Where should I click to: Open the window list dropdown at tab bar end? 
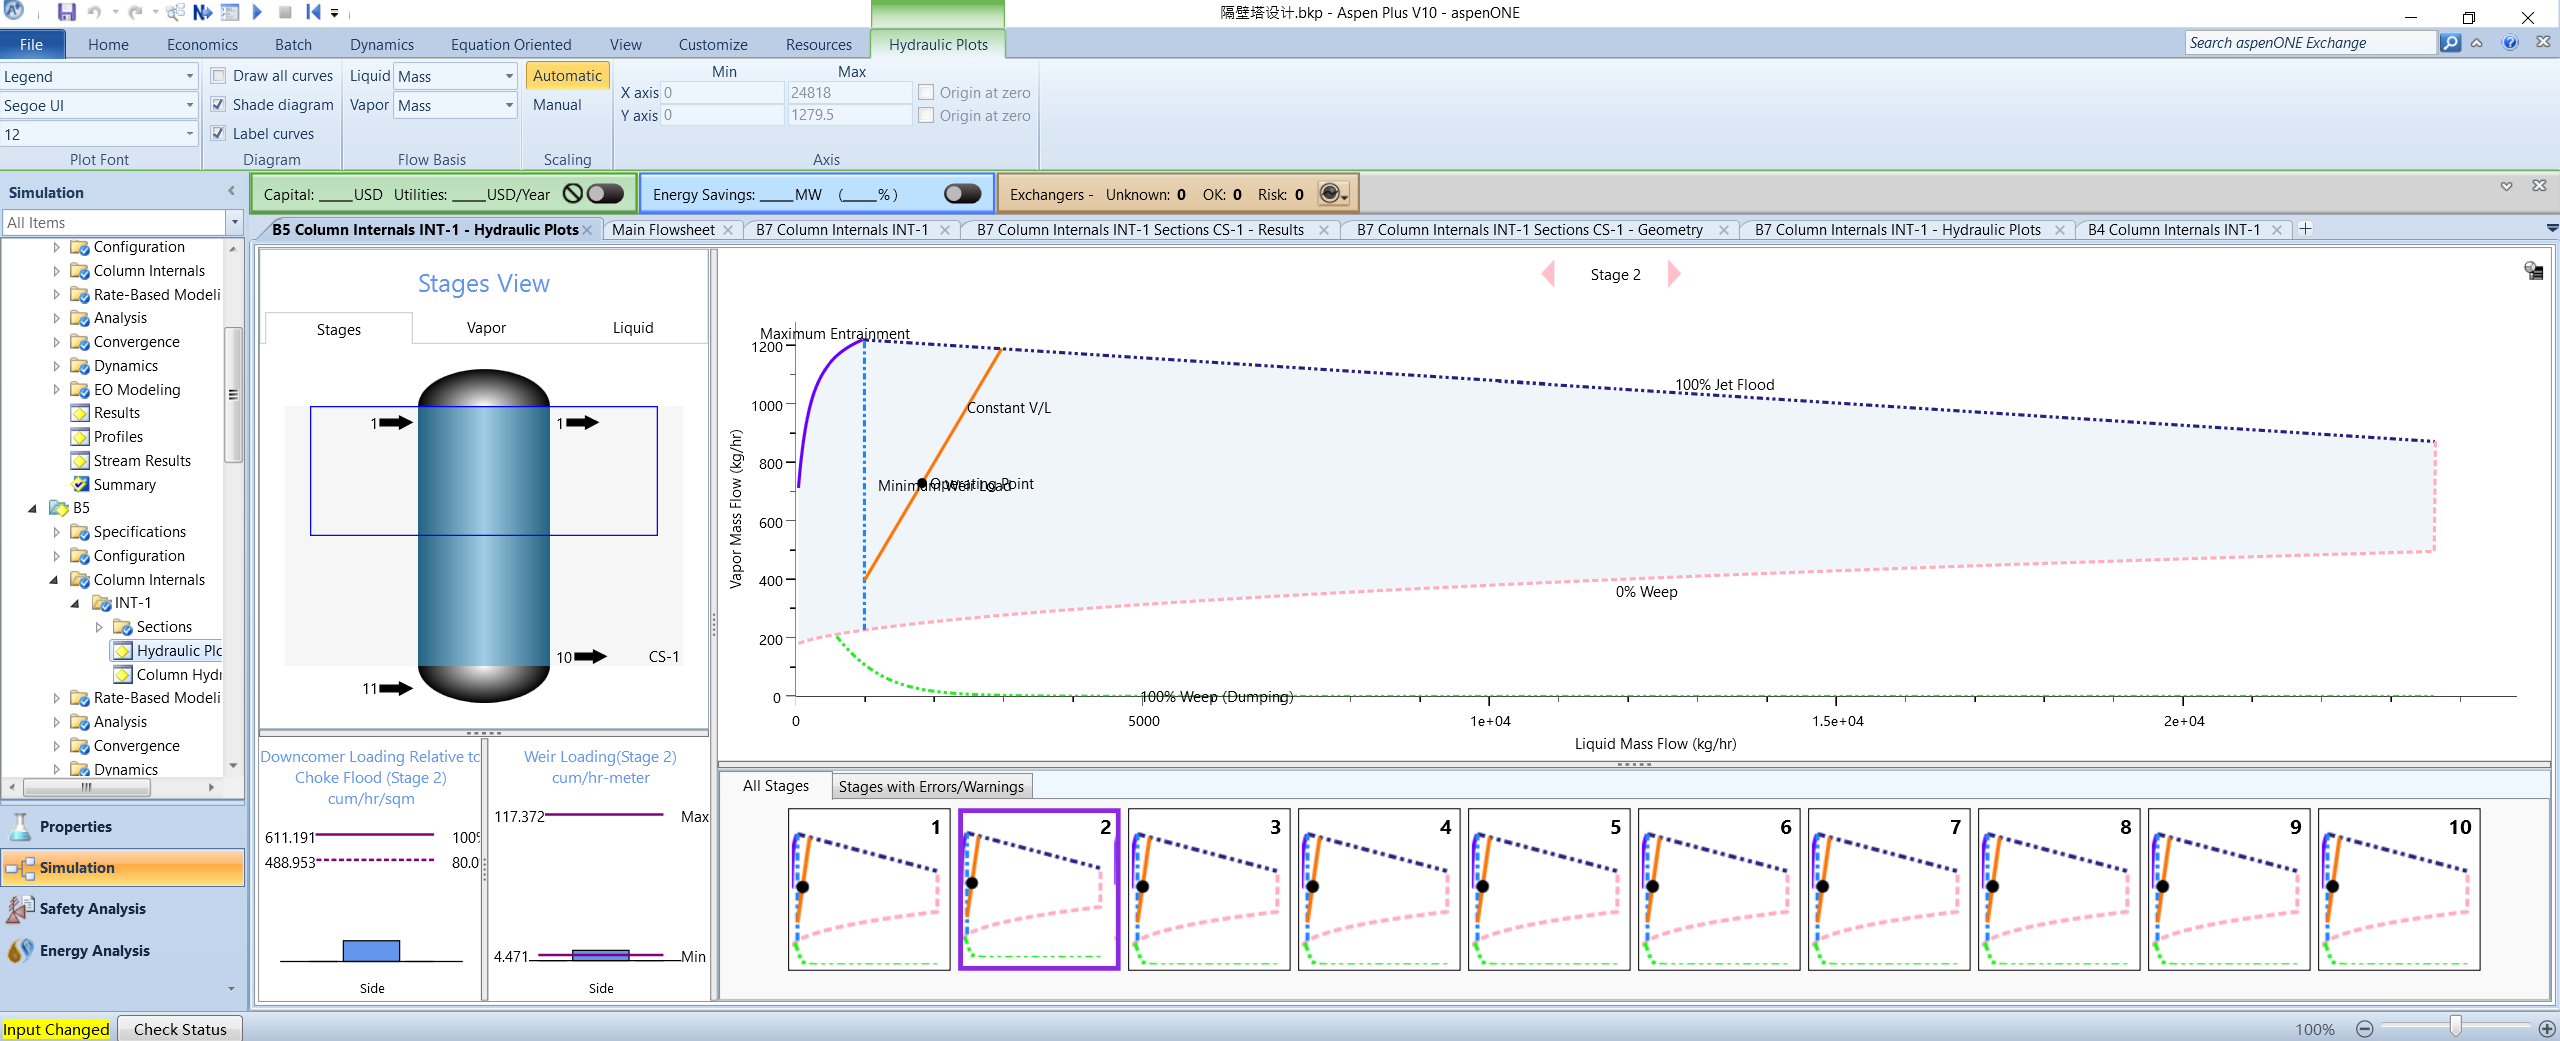2551,229
